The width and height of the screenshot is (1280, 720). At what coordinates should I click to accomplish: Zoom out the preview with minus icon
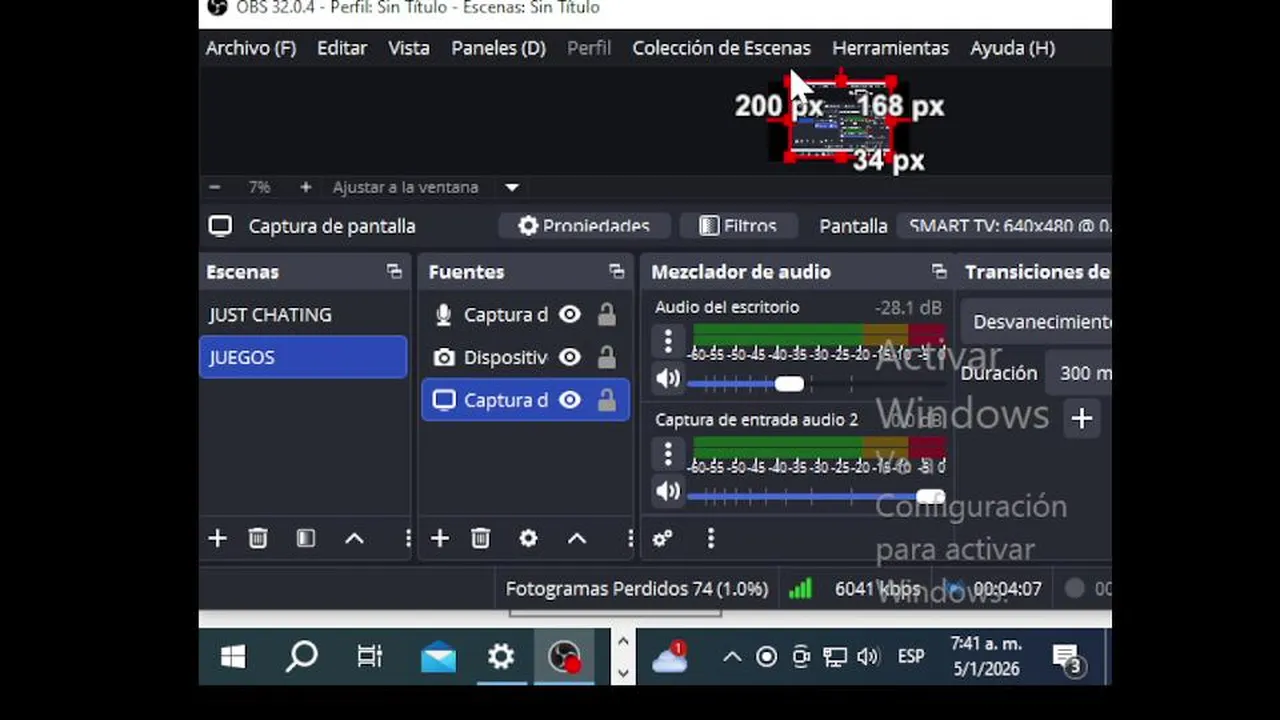tap(214, 187)
